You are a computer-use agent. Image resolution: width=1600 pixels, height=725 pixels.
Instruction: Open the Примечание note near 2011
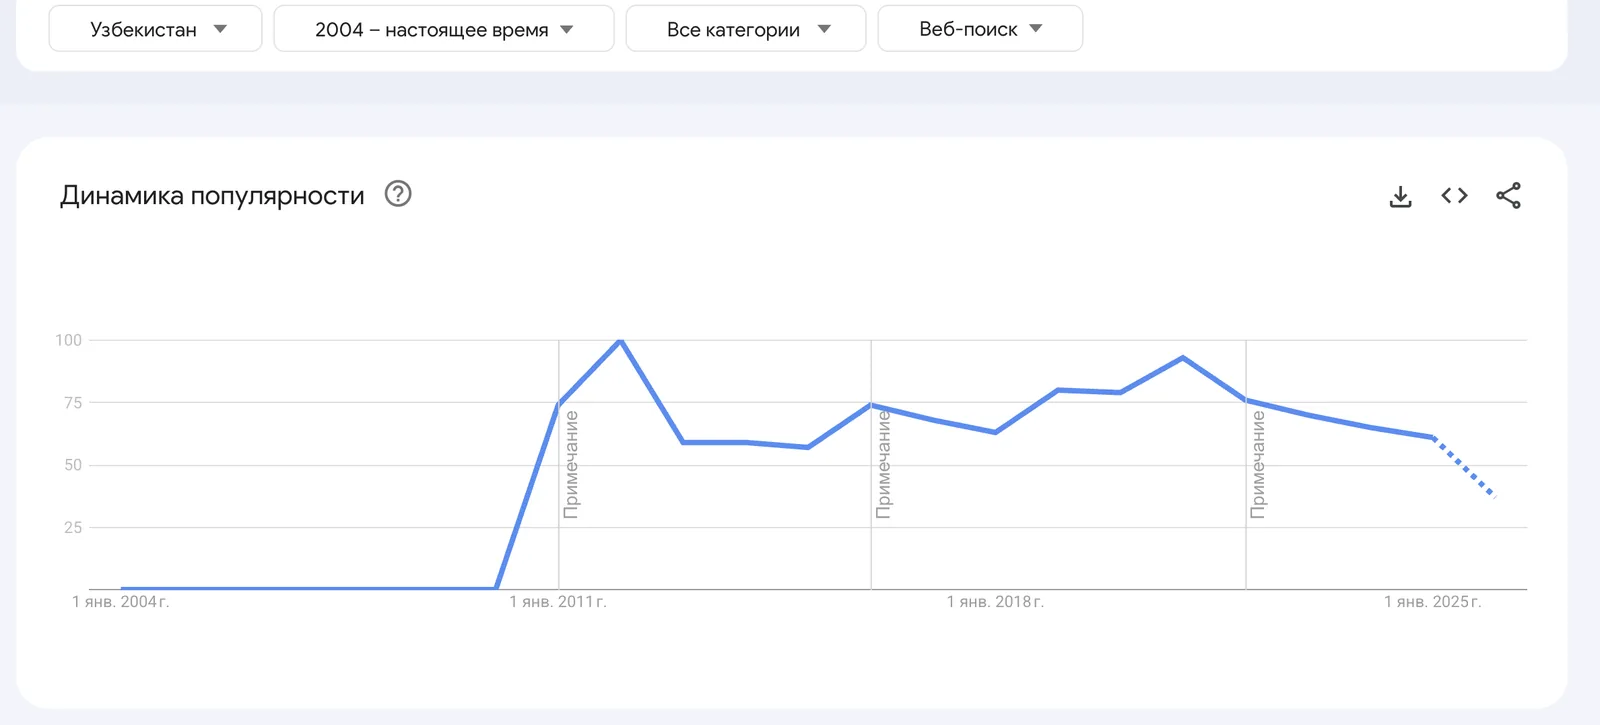571,464
